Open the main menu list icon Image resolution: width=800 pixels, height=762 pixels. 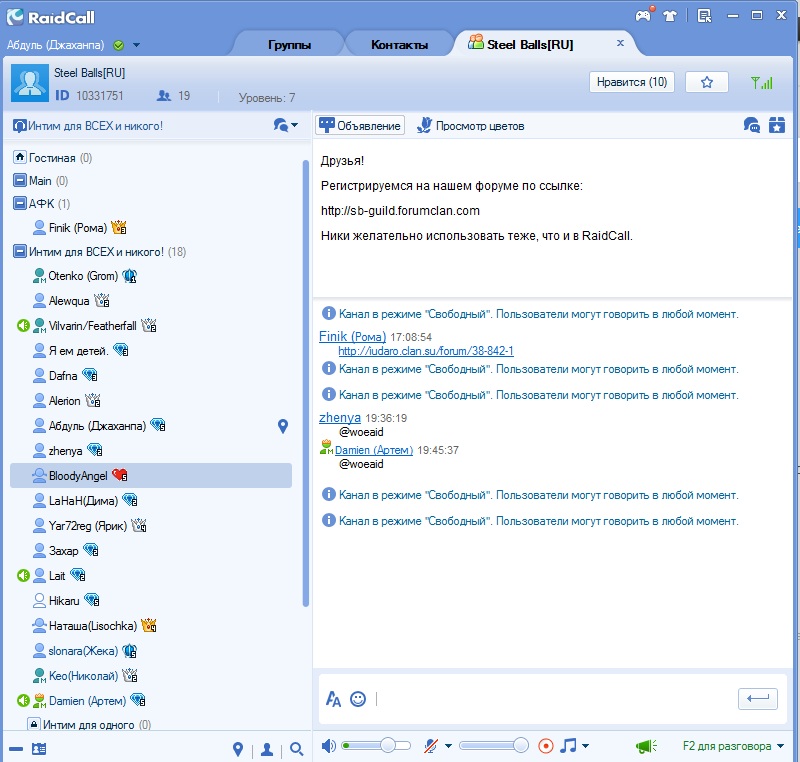tap(705, 16)
